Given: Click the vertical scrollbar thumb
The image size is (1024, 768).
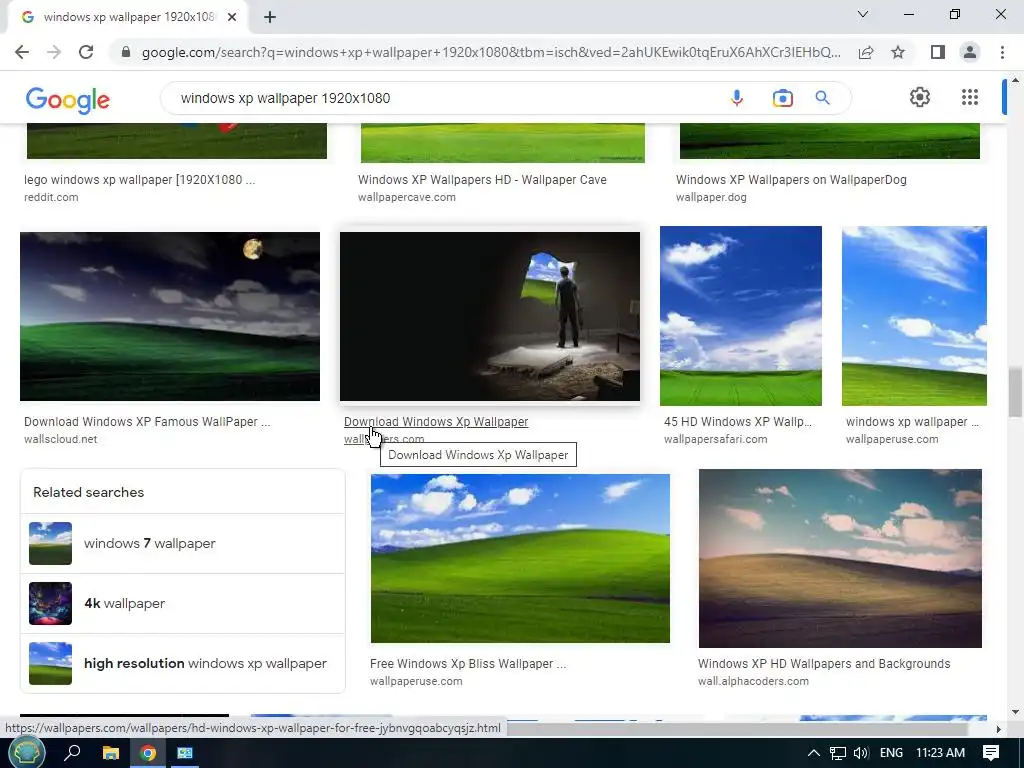Looking at the screenshot, I should point(1015,392).
